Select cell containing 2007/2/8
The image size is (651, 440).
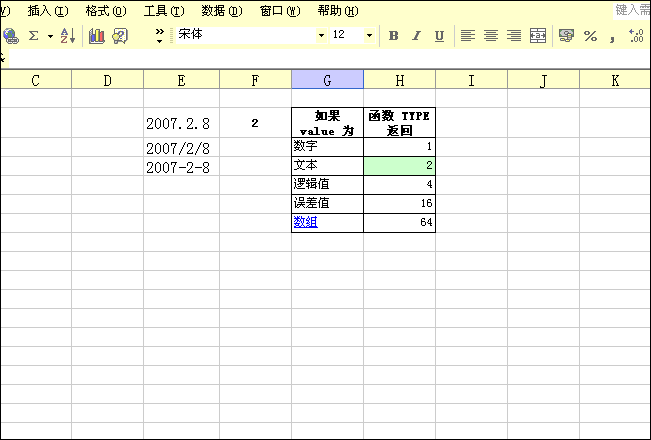[x=181, y=147]
